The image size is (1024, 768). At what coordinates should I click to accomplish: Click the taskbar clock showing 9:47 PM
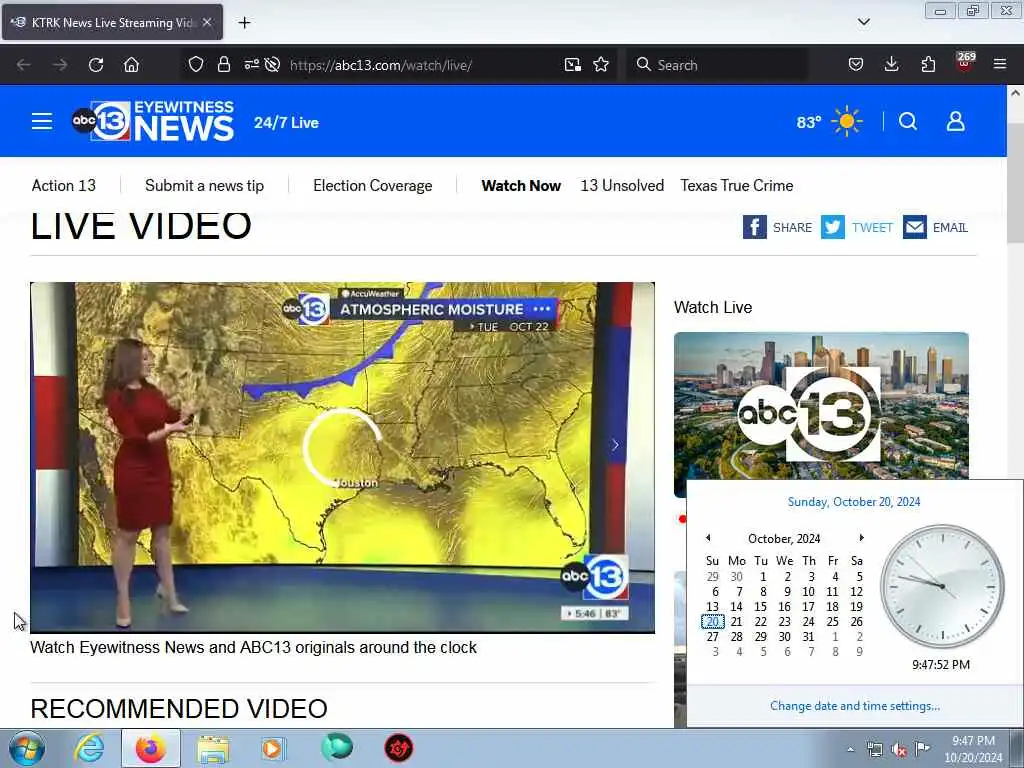[x=973, y=749]
